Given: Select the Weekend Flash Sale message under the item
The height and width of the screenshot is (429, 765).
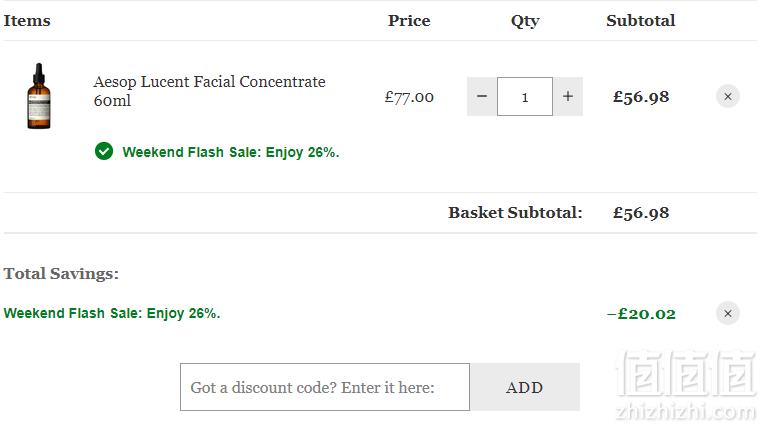Looking at the screenshot, I should tap(231, 152).
